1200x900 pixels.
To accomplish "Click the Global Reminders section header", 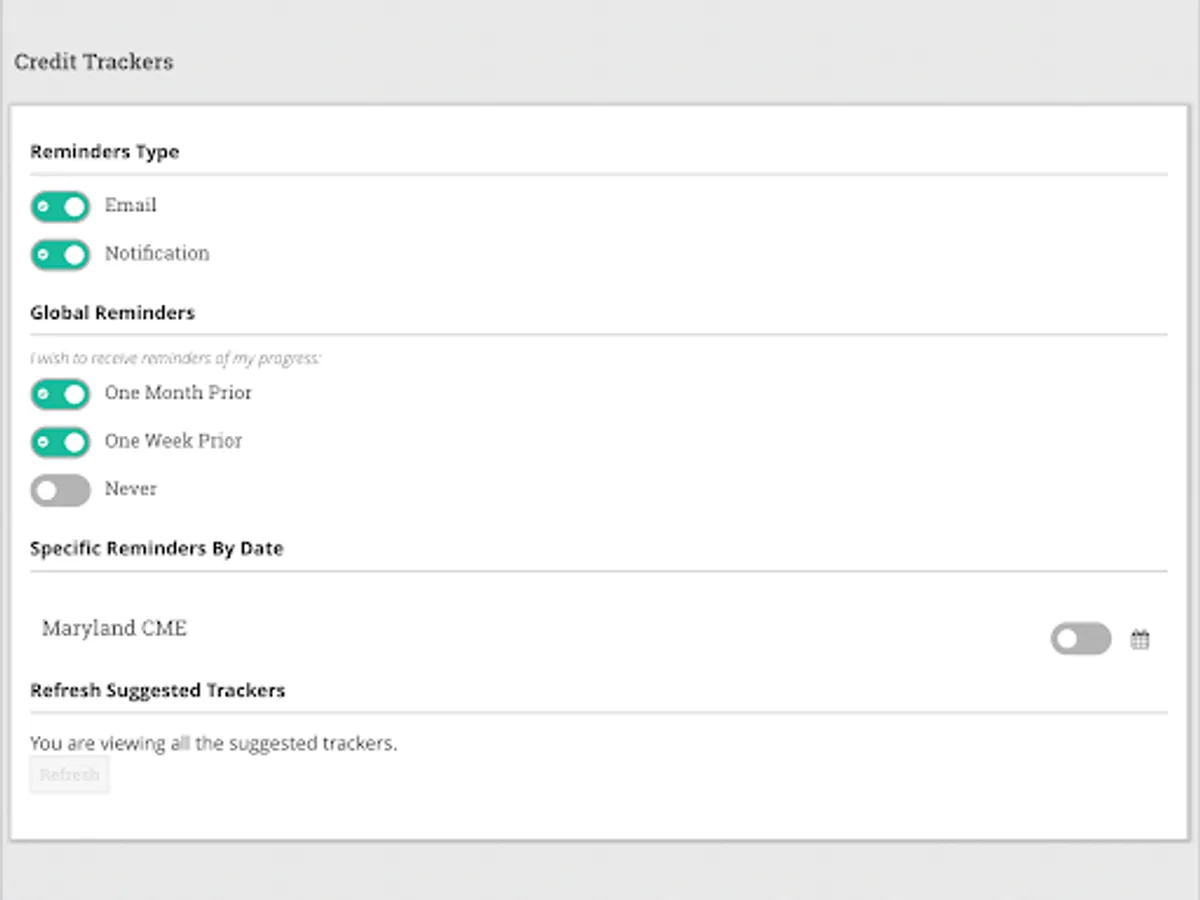I will coord(112,312).
